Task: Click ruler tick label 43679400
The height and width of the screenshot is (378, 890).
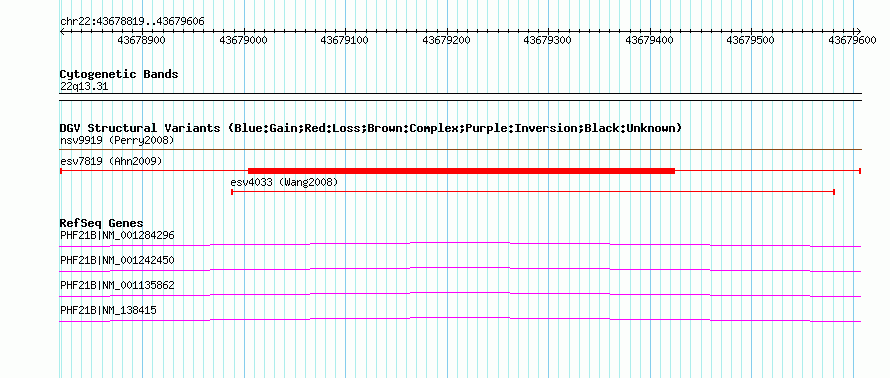Action: [649, 41]
